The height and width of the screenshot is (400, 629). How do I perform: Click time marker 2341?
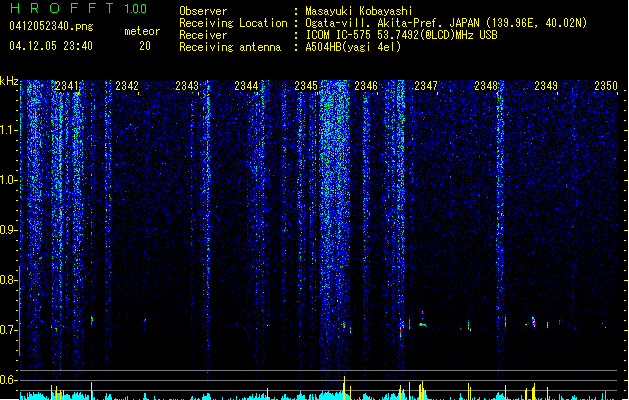[67, 86]
